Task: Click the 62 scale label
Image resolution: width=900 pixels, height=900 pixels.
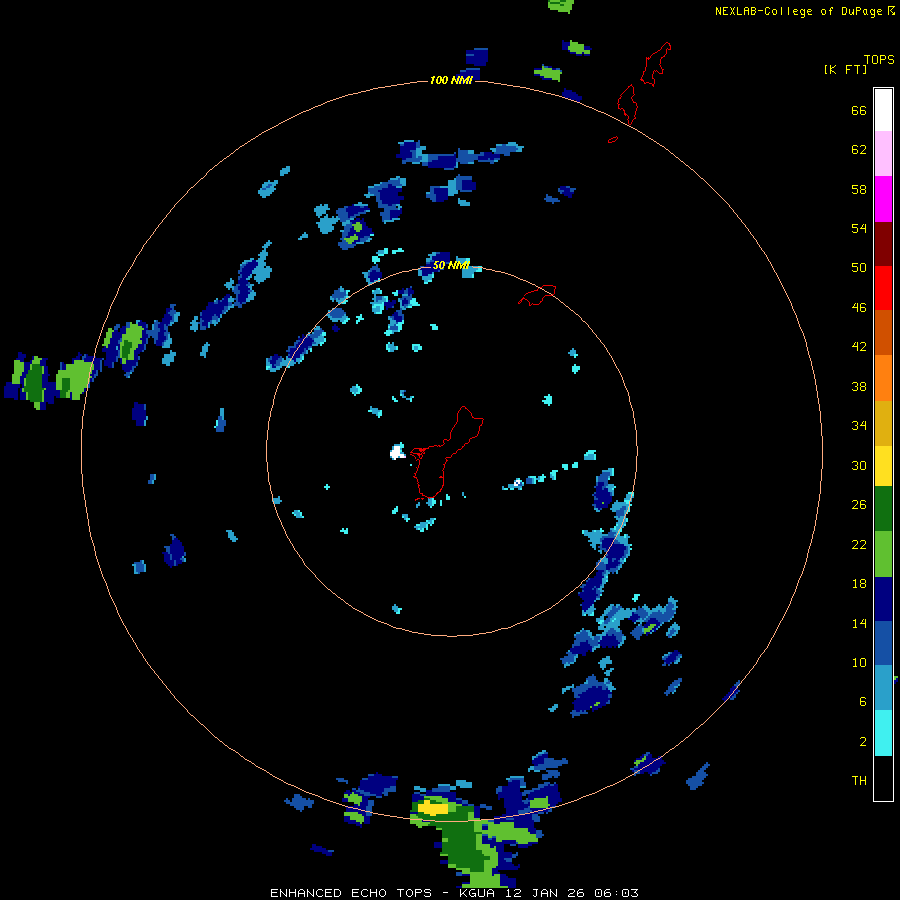Action: coord(859,149)
